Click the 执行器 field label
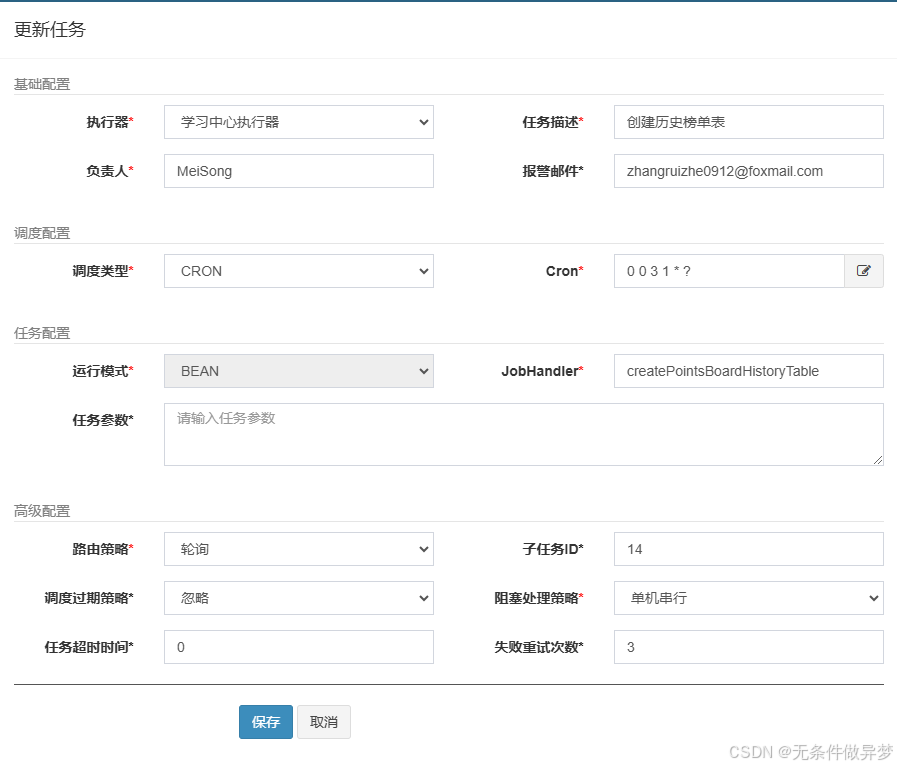This screenshot has width=897, height=767. pyautogui.click(x=110, y=122)
